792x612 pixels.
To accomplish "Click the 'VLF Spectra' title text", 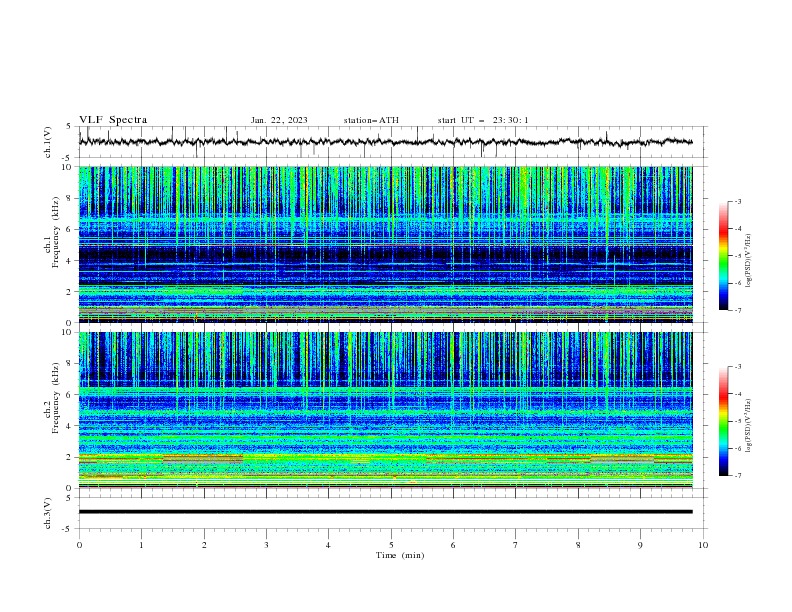I will (113, 120).
